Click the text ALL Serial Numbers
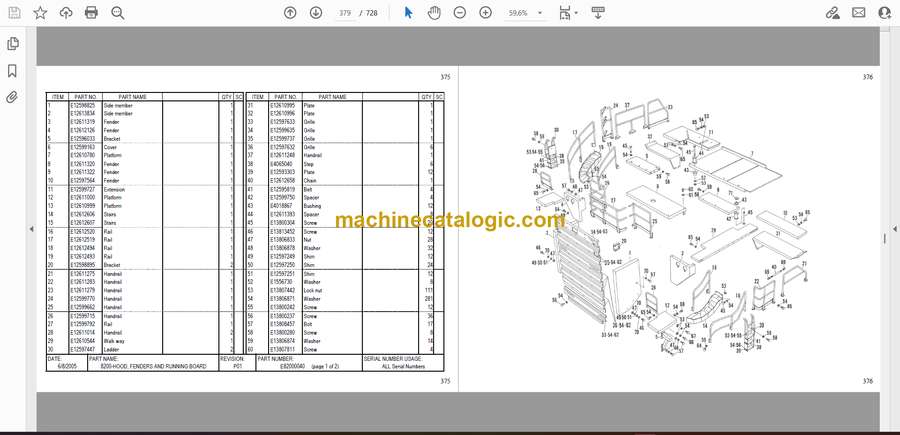Image resolution: width=900 pixels, height=435 pixels. click(403, 366)
